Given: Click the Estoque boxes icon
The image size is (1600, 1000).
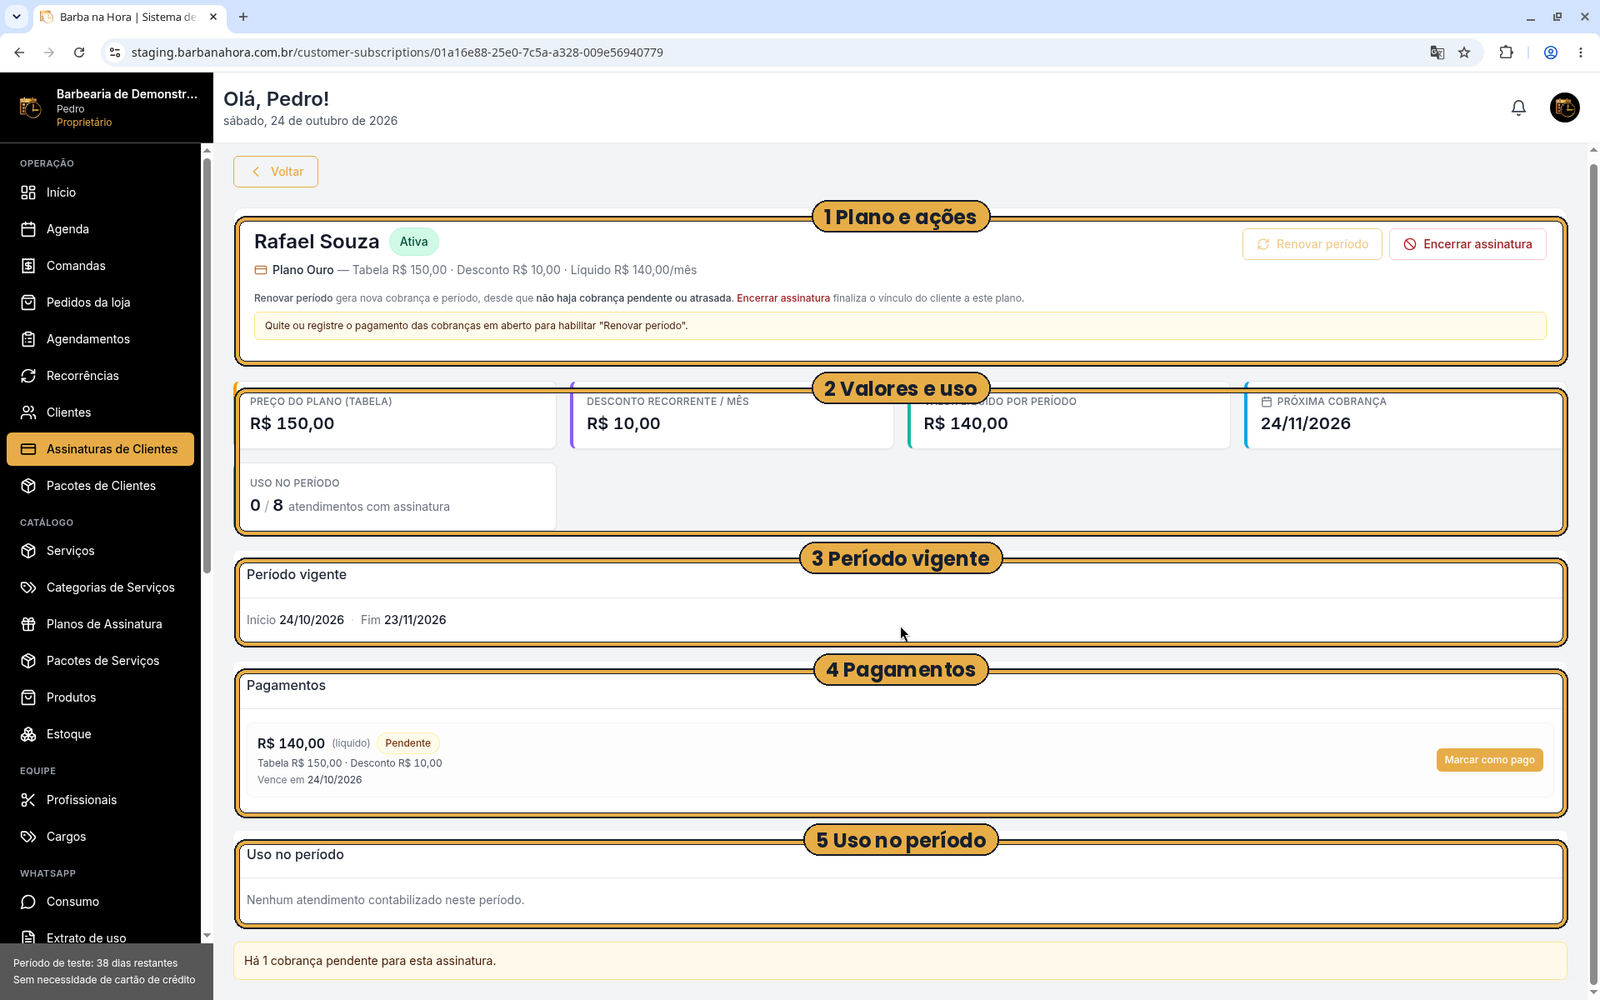Looking at the screenshot, I should 28,734.
